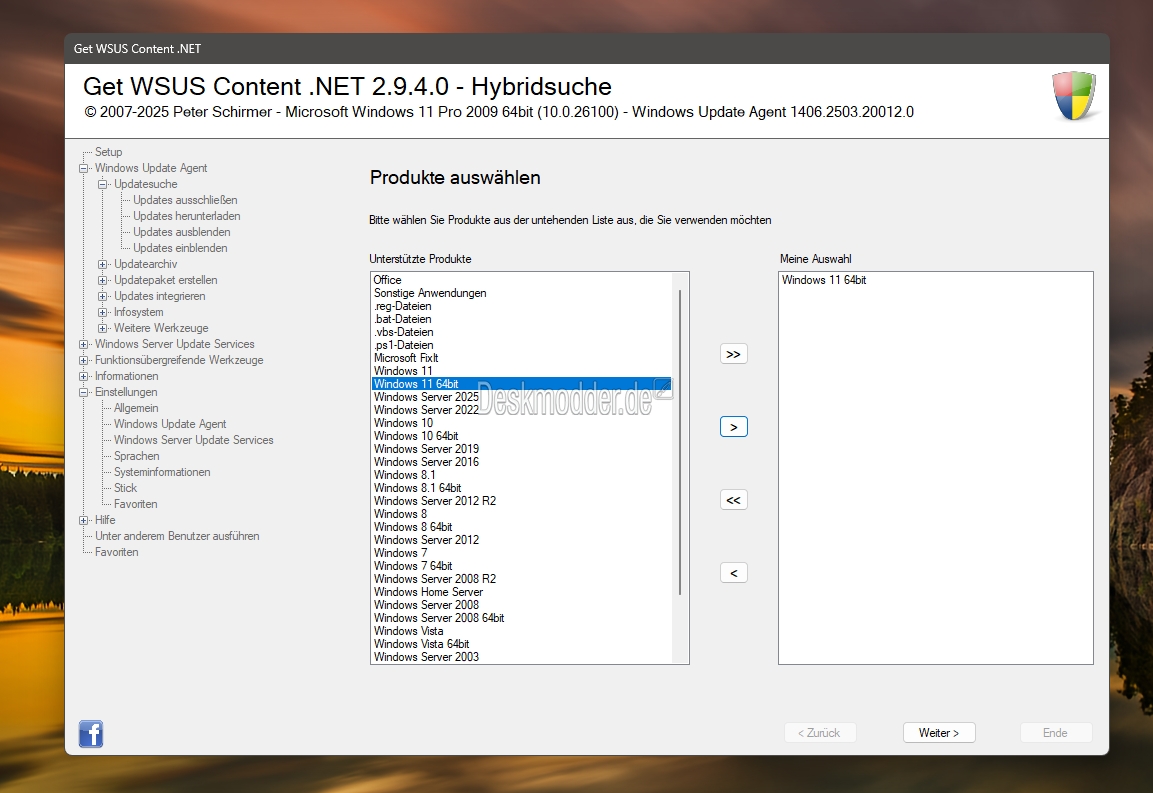Select .reg-Dateien in the product list
This screenshot has width=1153, height=793.
521,306
